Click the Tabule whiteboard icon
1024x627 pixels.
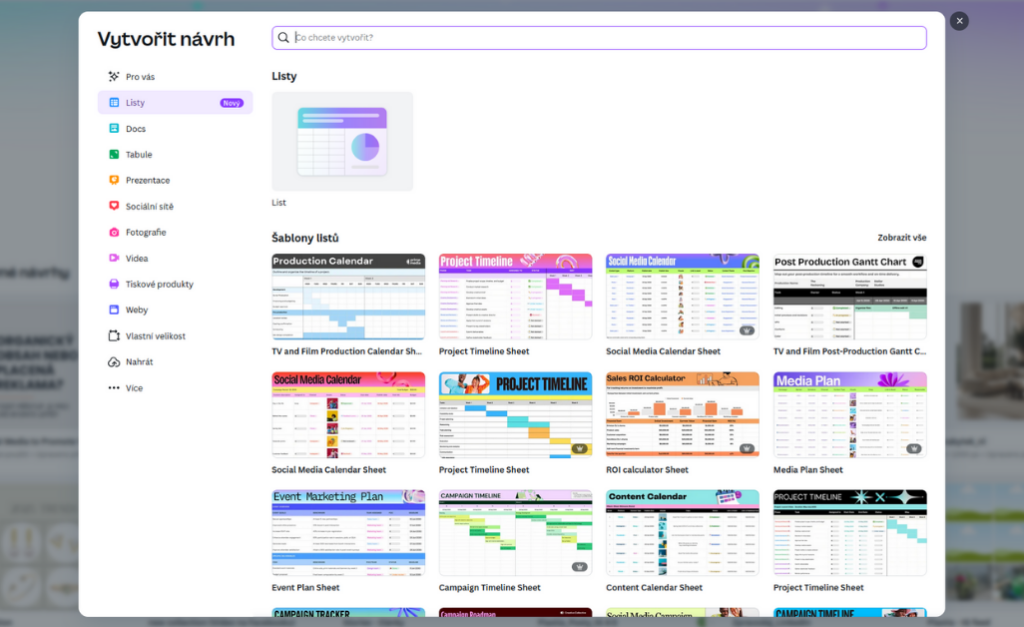114,154
